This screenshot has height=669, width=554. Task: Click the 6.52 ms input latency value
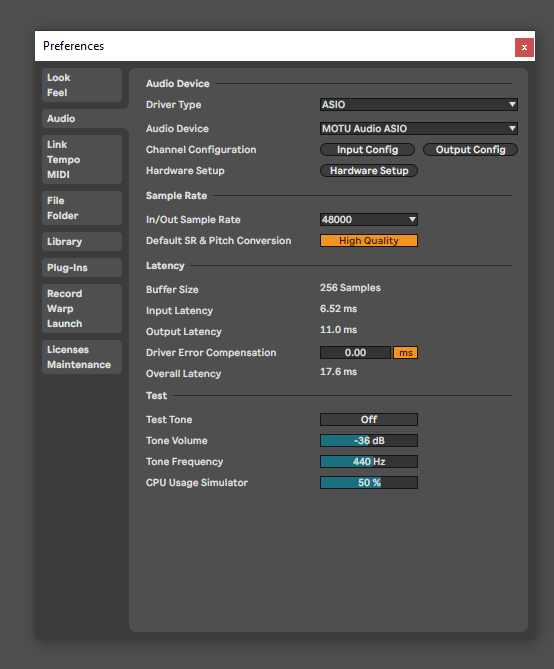(338, 309)
